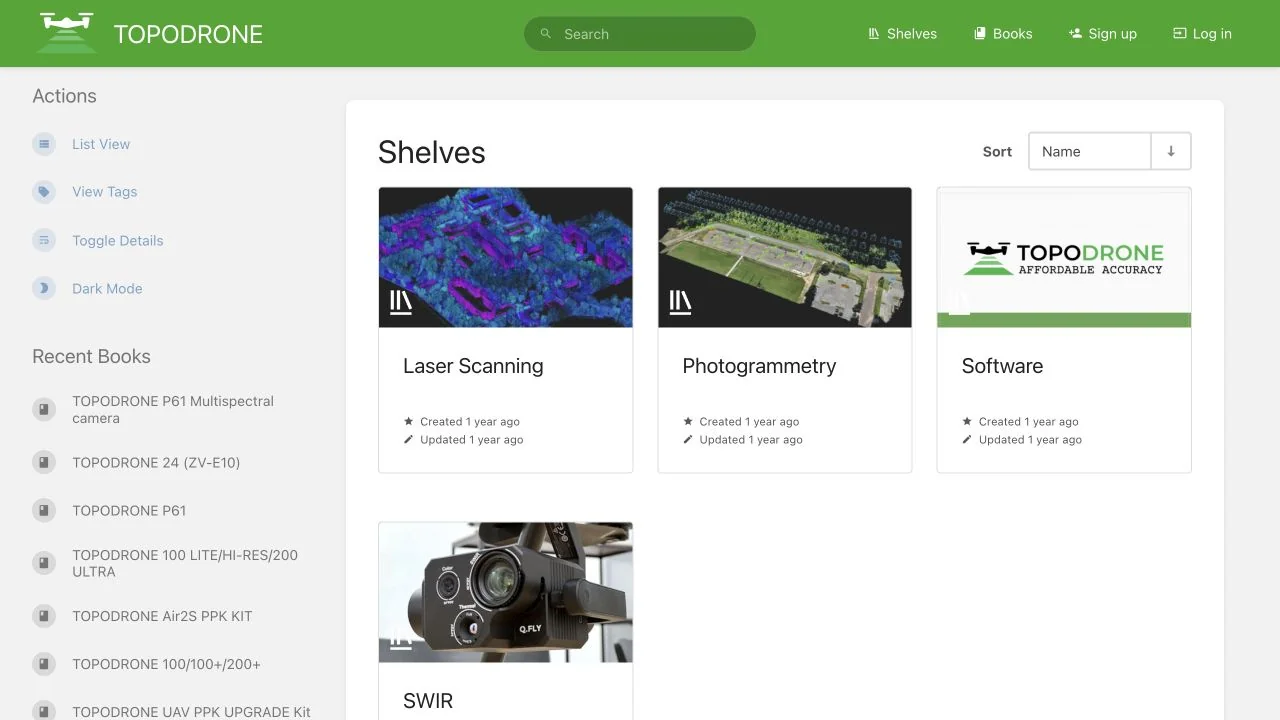Screen dimensions: 1280x720
Task: Click the Laser Scanning shelf title
Action: [473, 366]
